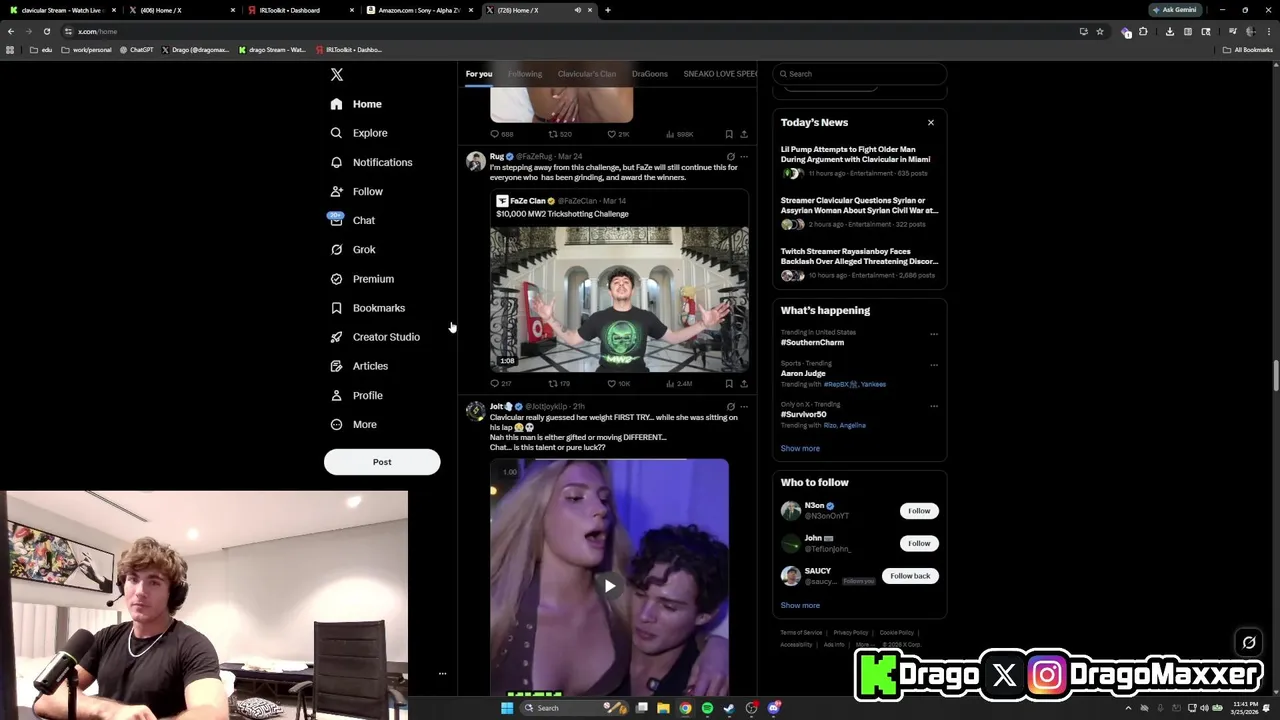The width and height of the screenshot is (1280, 720).
Task: Click Grok explain icon on Jolt's post
Action: [x=731, y=407]
